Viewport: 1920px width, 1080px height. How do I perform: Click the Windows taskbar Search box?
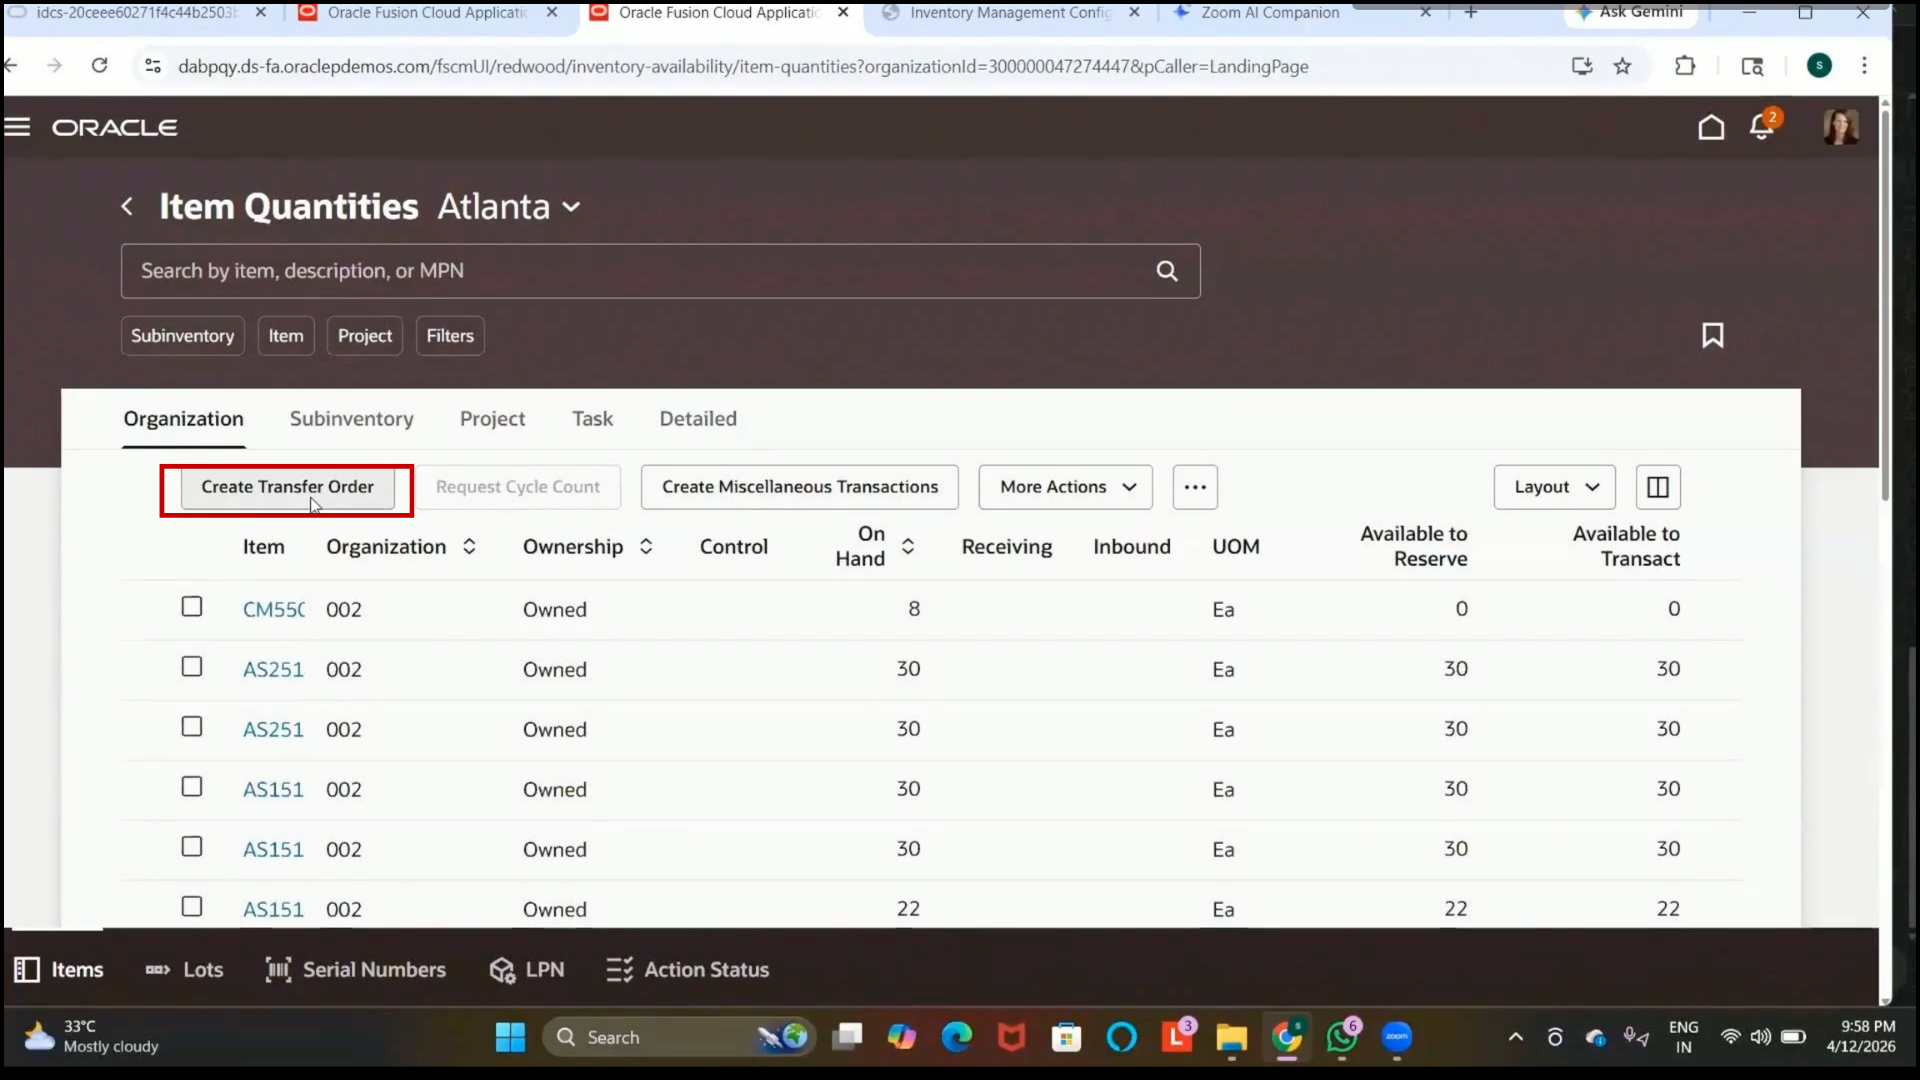point(680,1037)
